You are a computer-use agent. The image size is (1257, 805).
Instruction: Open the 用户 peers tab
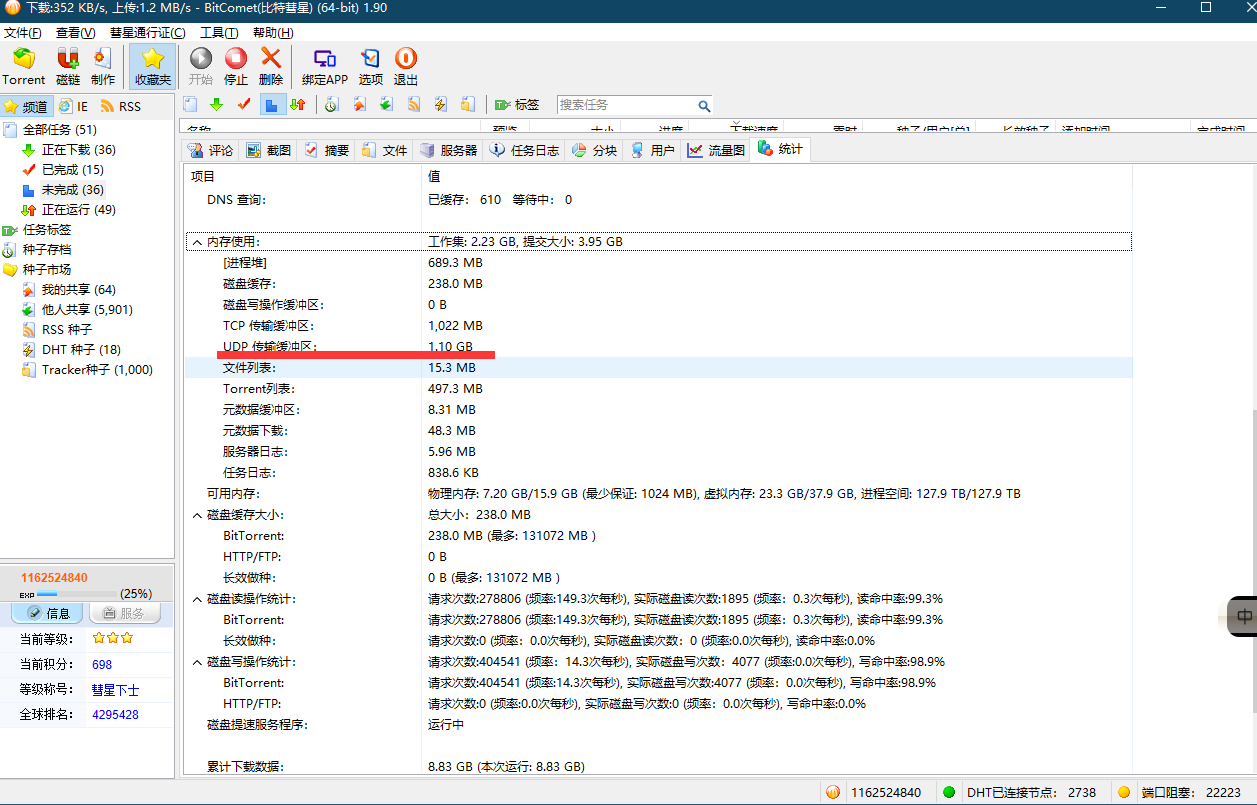(653, 150)
